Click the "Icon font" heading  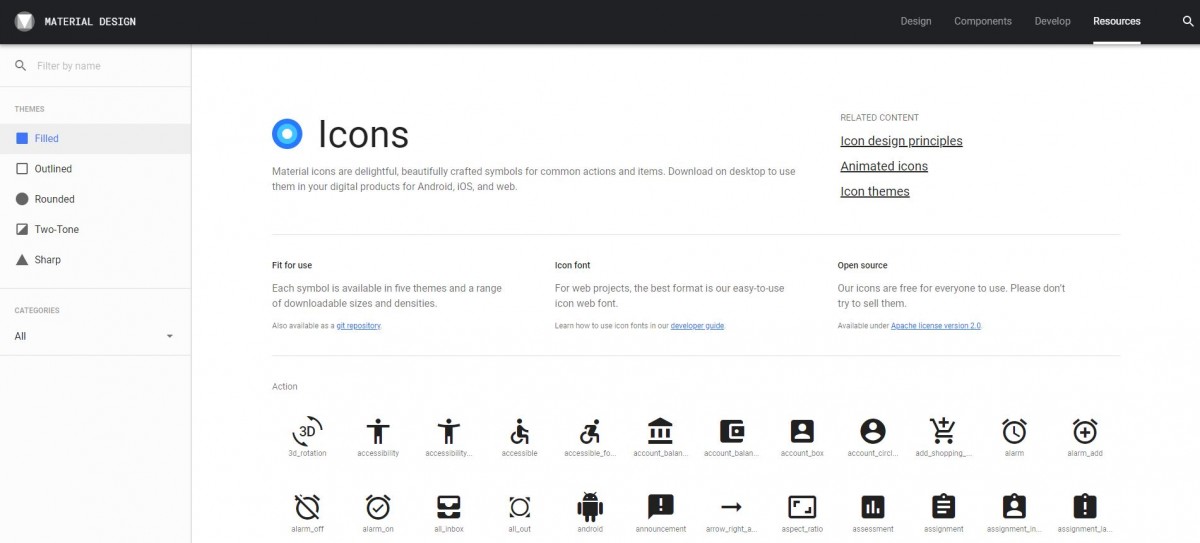tap(572, 265)
